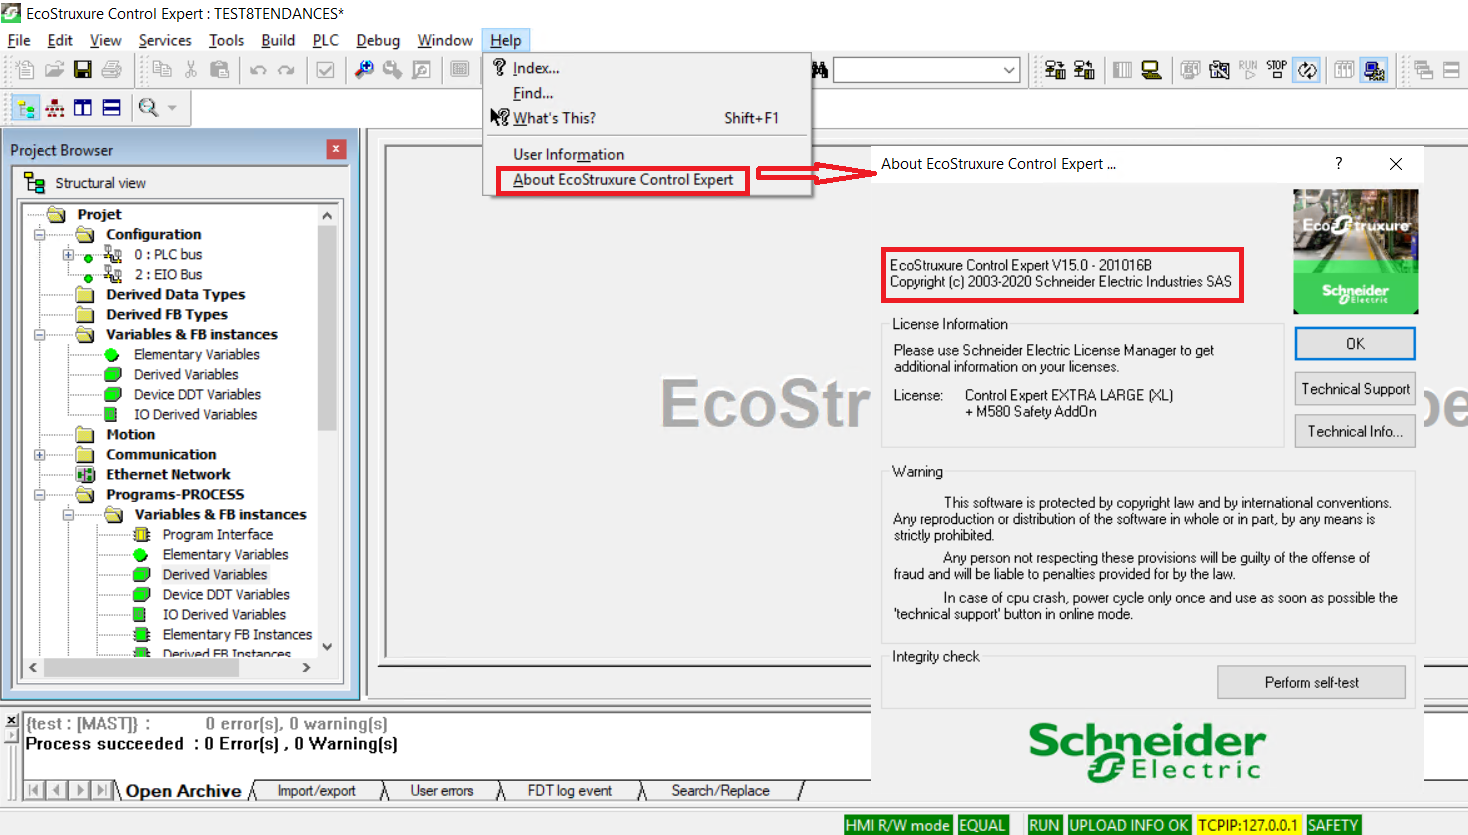1468x835 pixels.
Task: Click the Project Browser tree scroll-down arrow
Action: tap(327, 647)
